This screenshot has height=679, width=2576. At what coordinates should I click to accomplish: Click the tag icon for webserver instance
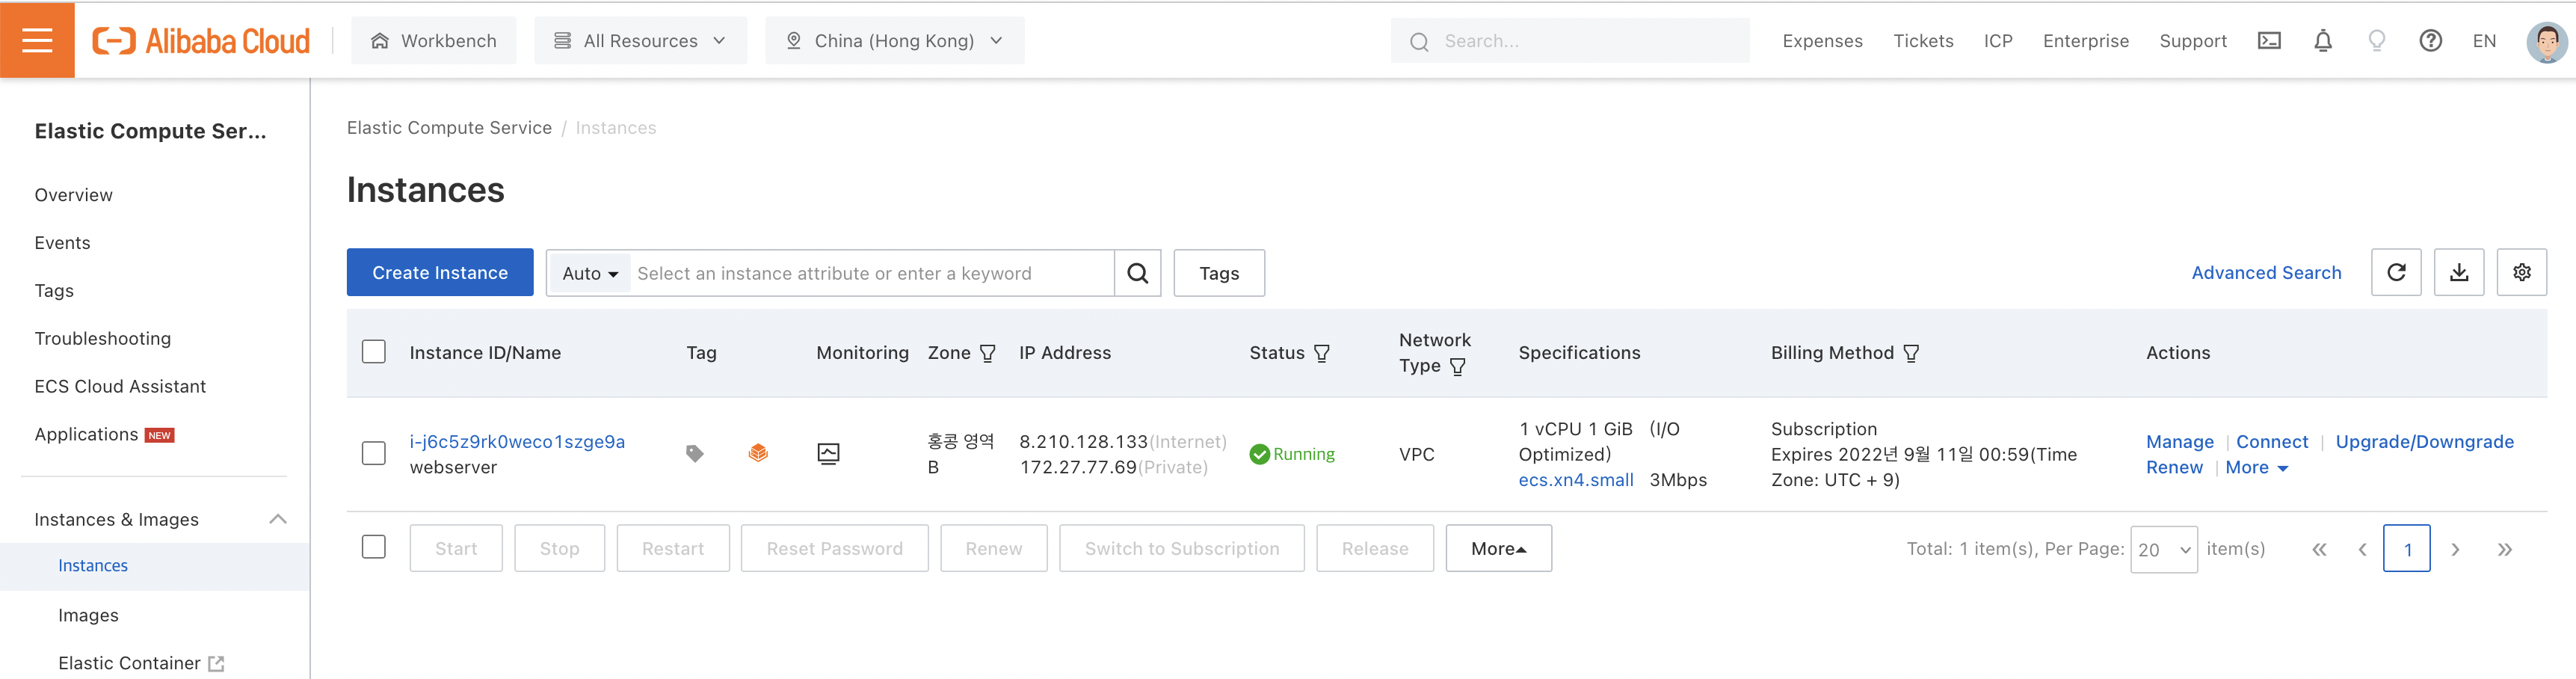tap(694, 454)
